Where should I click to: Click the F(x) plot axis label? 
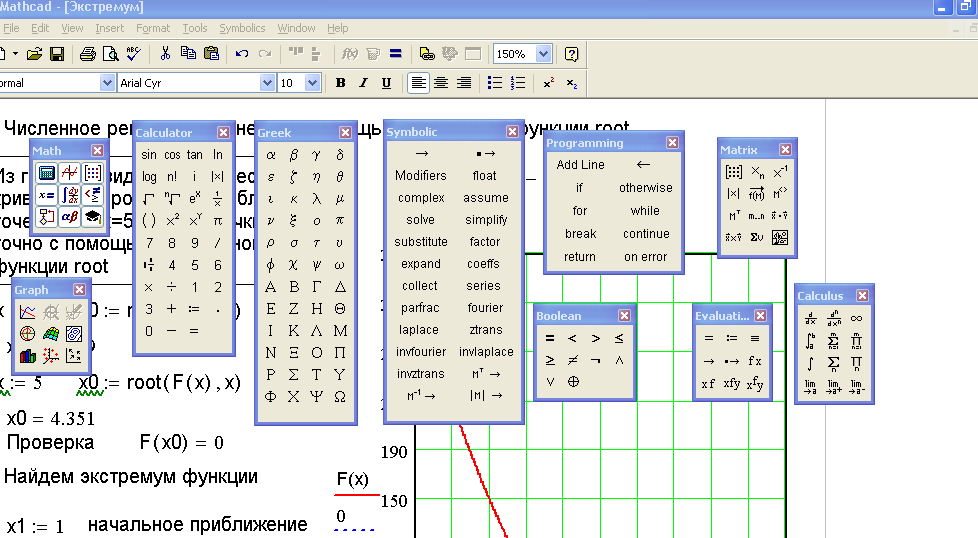tap(353, 479)
